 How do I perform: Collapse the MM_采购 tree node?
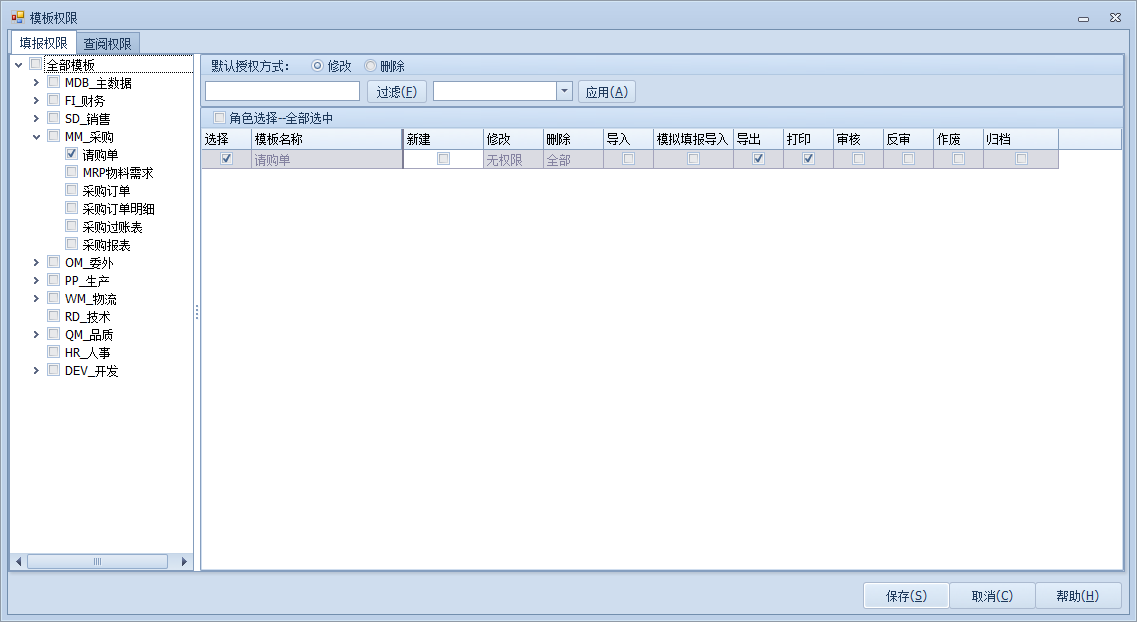pos(37,137)
